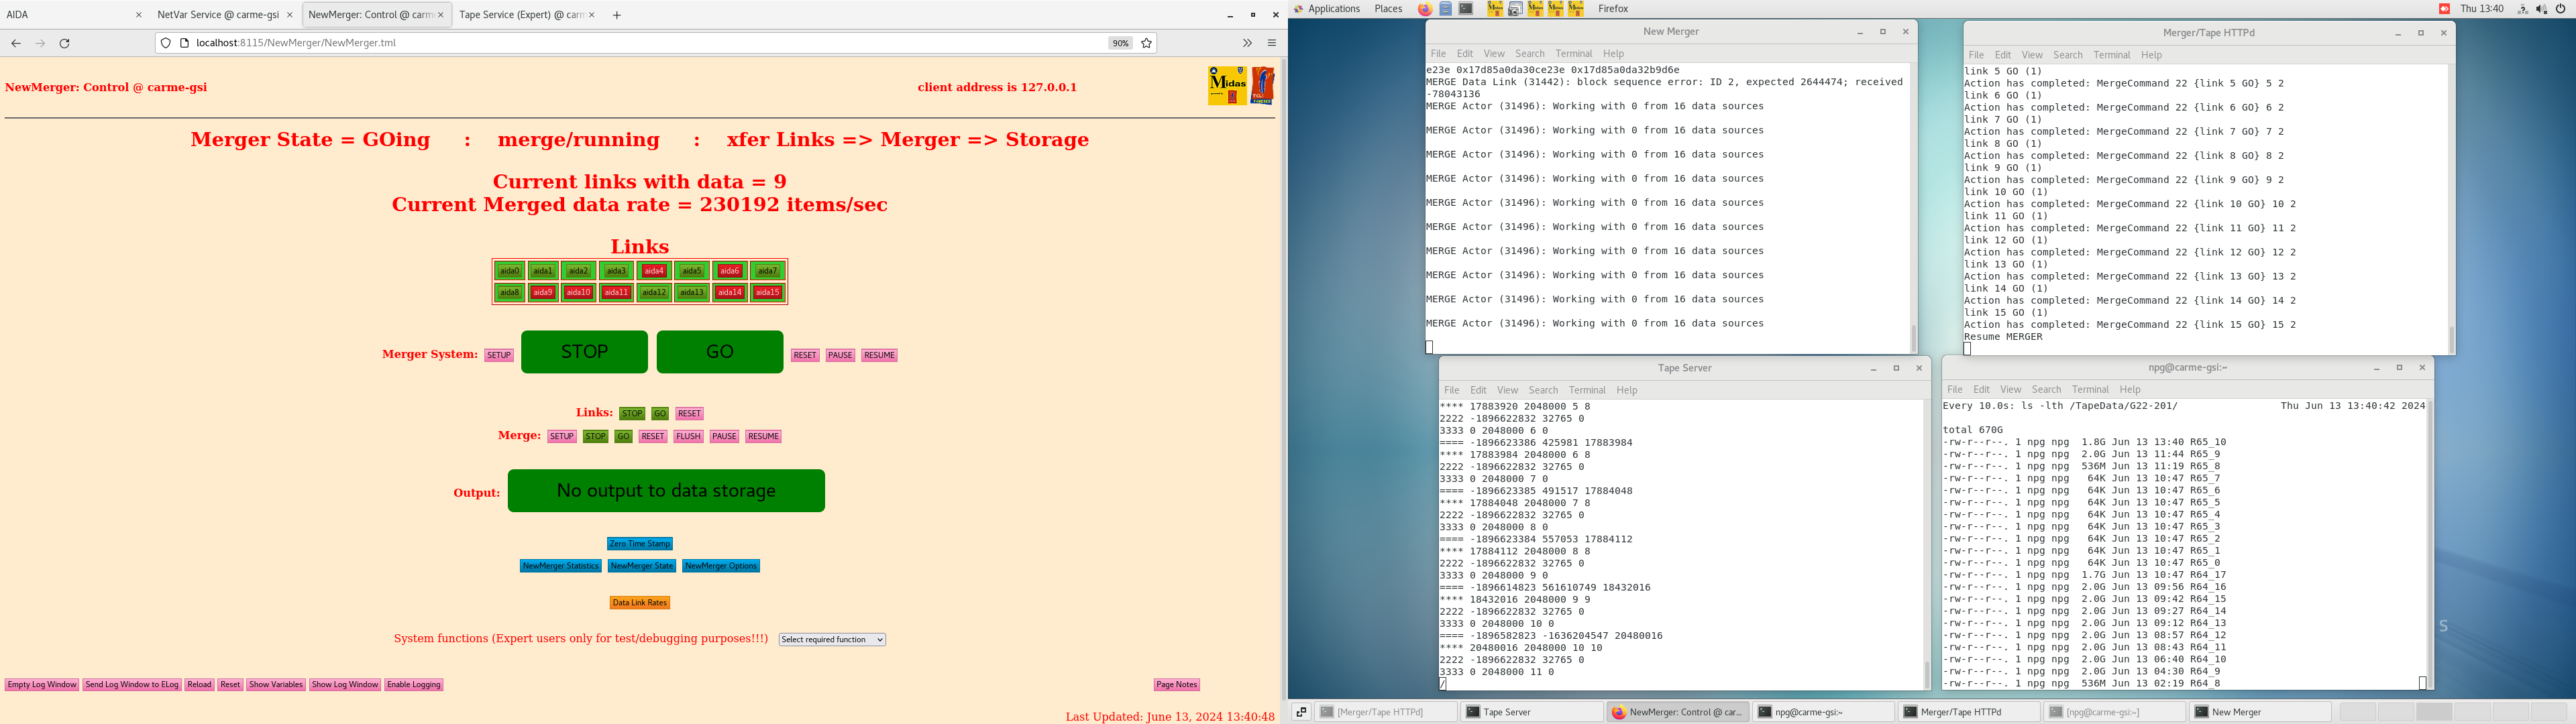Open the Firefox hamburger menu
Screen dimensions: 2576x724
1272,43
